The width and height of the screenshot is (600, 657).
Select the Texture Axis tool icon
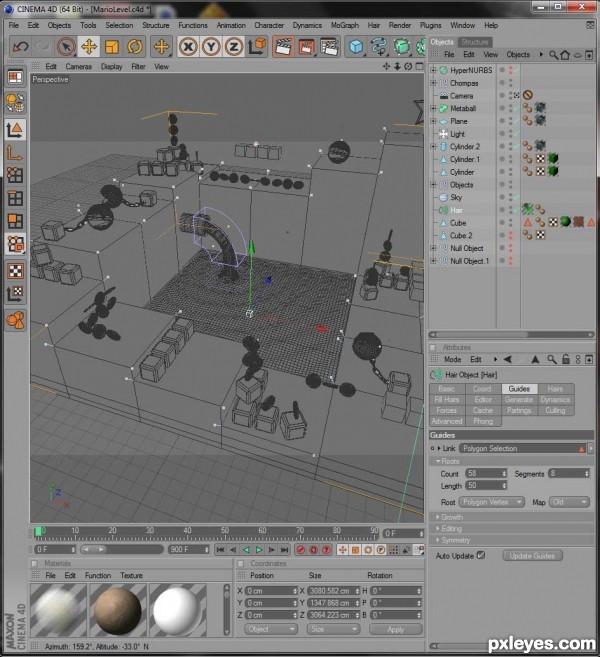pyautogui.click(x=16, y=294)
